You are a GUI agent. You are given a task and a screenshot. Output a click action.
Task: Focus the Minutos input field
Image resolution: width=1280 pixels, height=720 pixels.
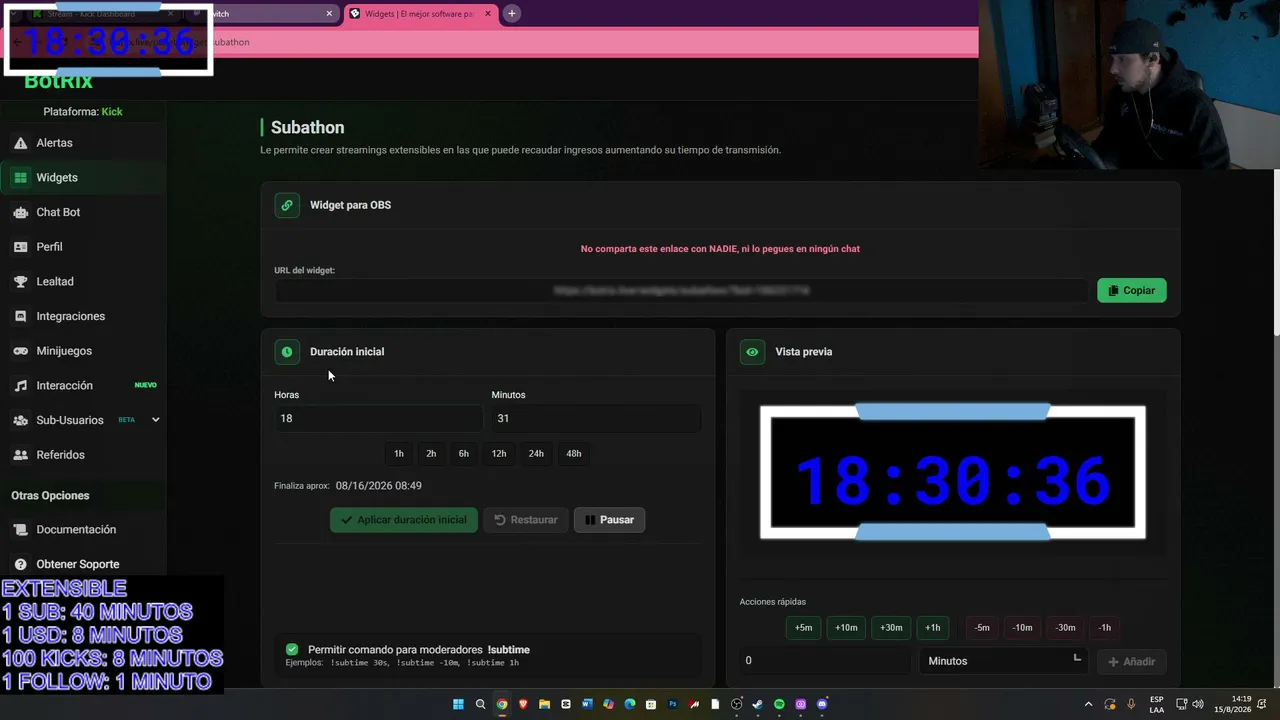pos(596,419)
